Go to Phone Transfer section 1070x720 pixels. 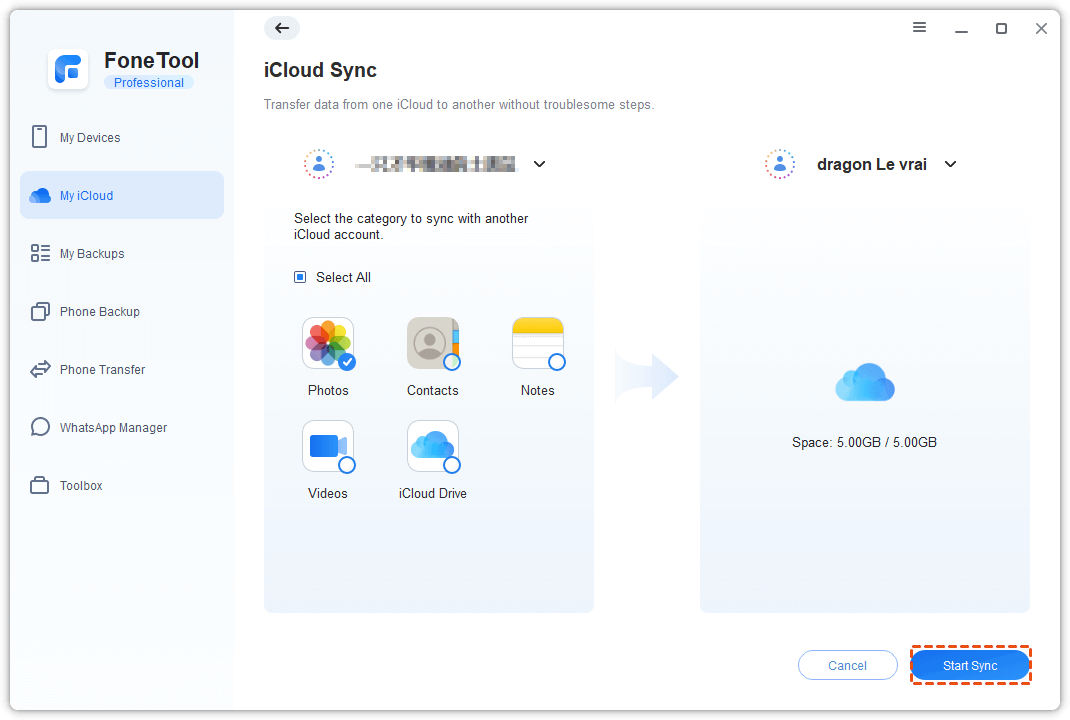102,370
